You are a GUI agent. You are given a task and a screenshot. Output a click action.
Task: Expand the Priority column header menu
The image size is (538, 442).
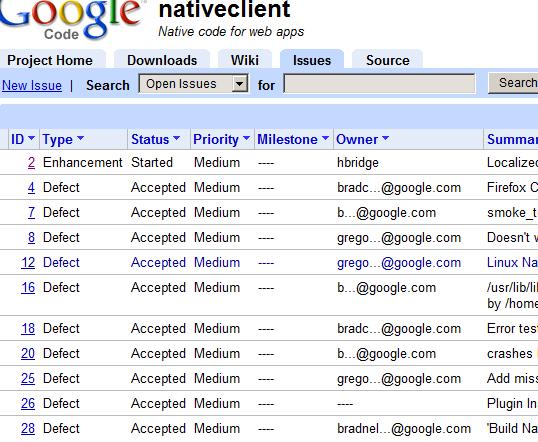(222, 139)
